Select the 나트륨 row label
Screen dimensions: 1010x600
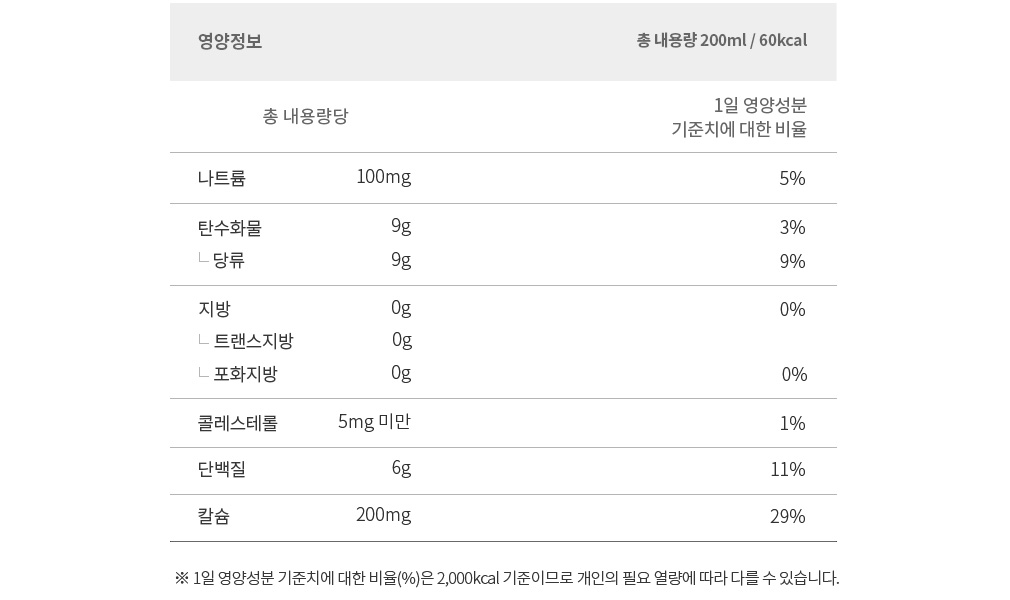point(222,178)
